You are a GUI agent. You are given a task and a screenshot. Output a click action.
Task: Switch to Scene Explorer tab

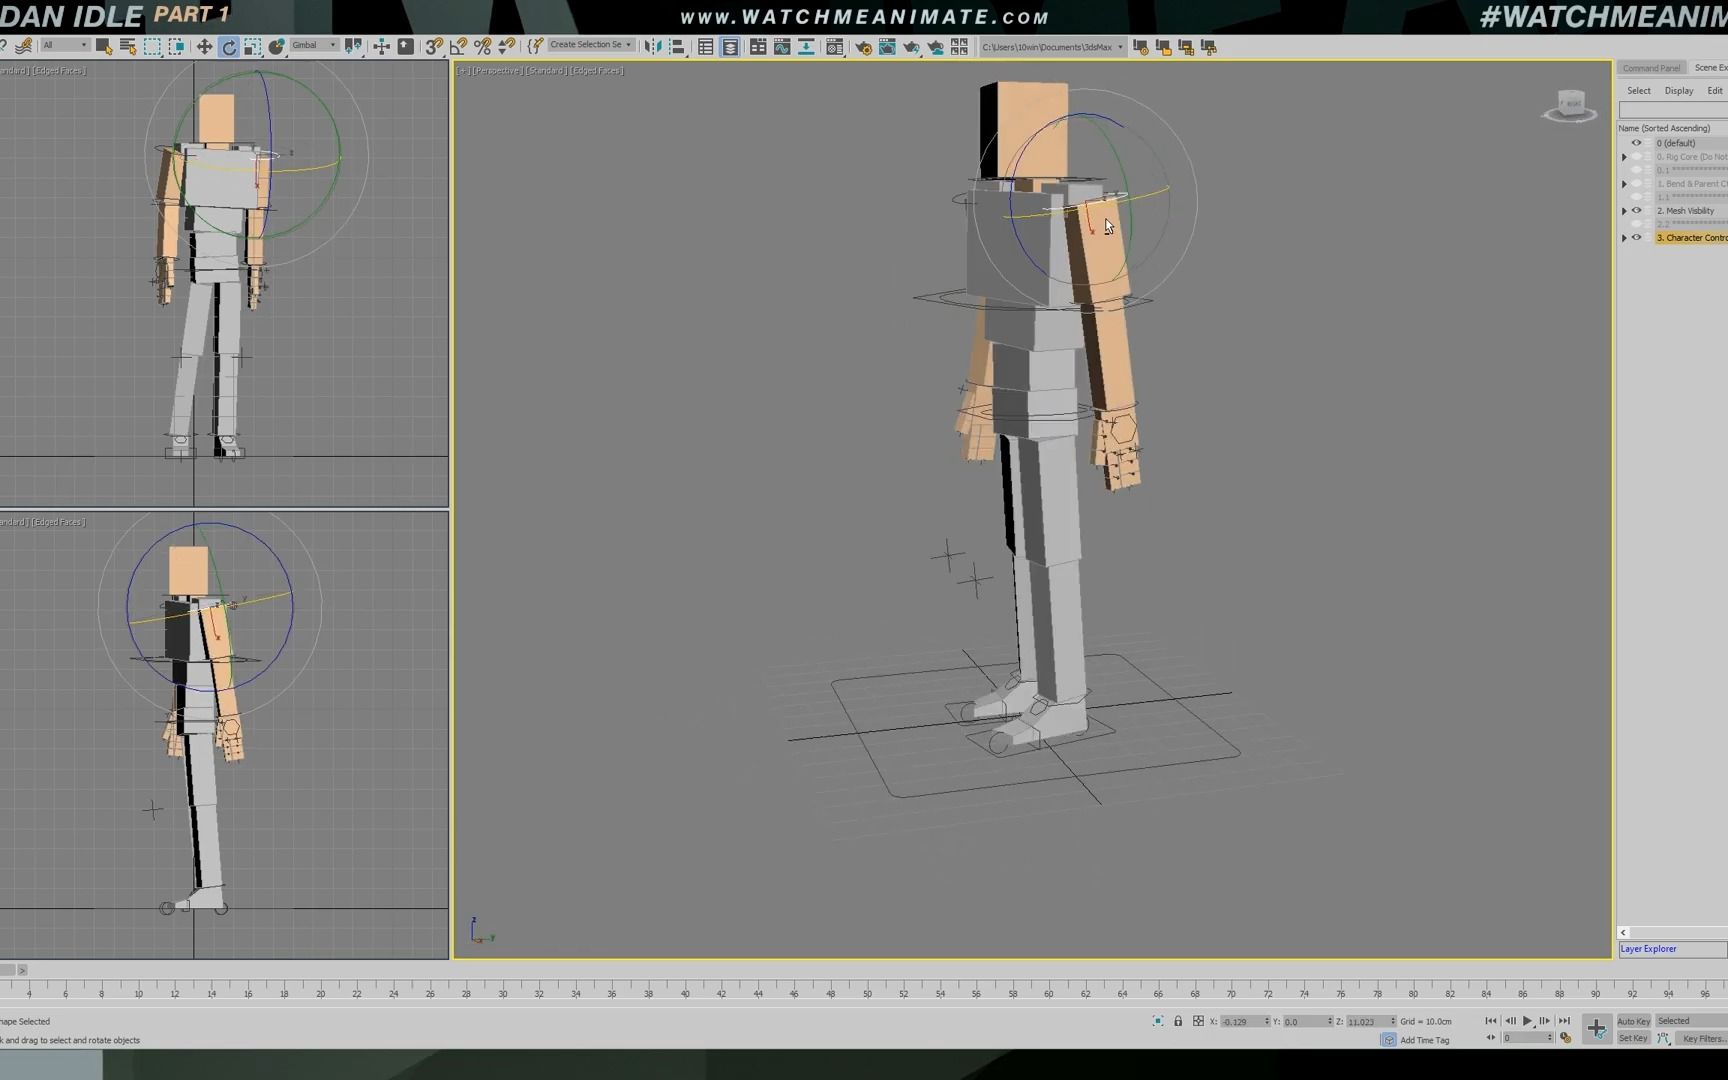point(1710,68)
